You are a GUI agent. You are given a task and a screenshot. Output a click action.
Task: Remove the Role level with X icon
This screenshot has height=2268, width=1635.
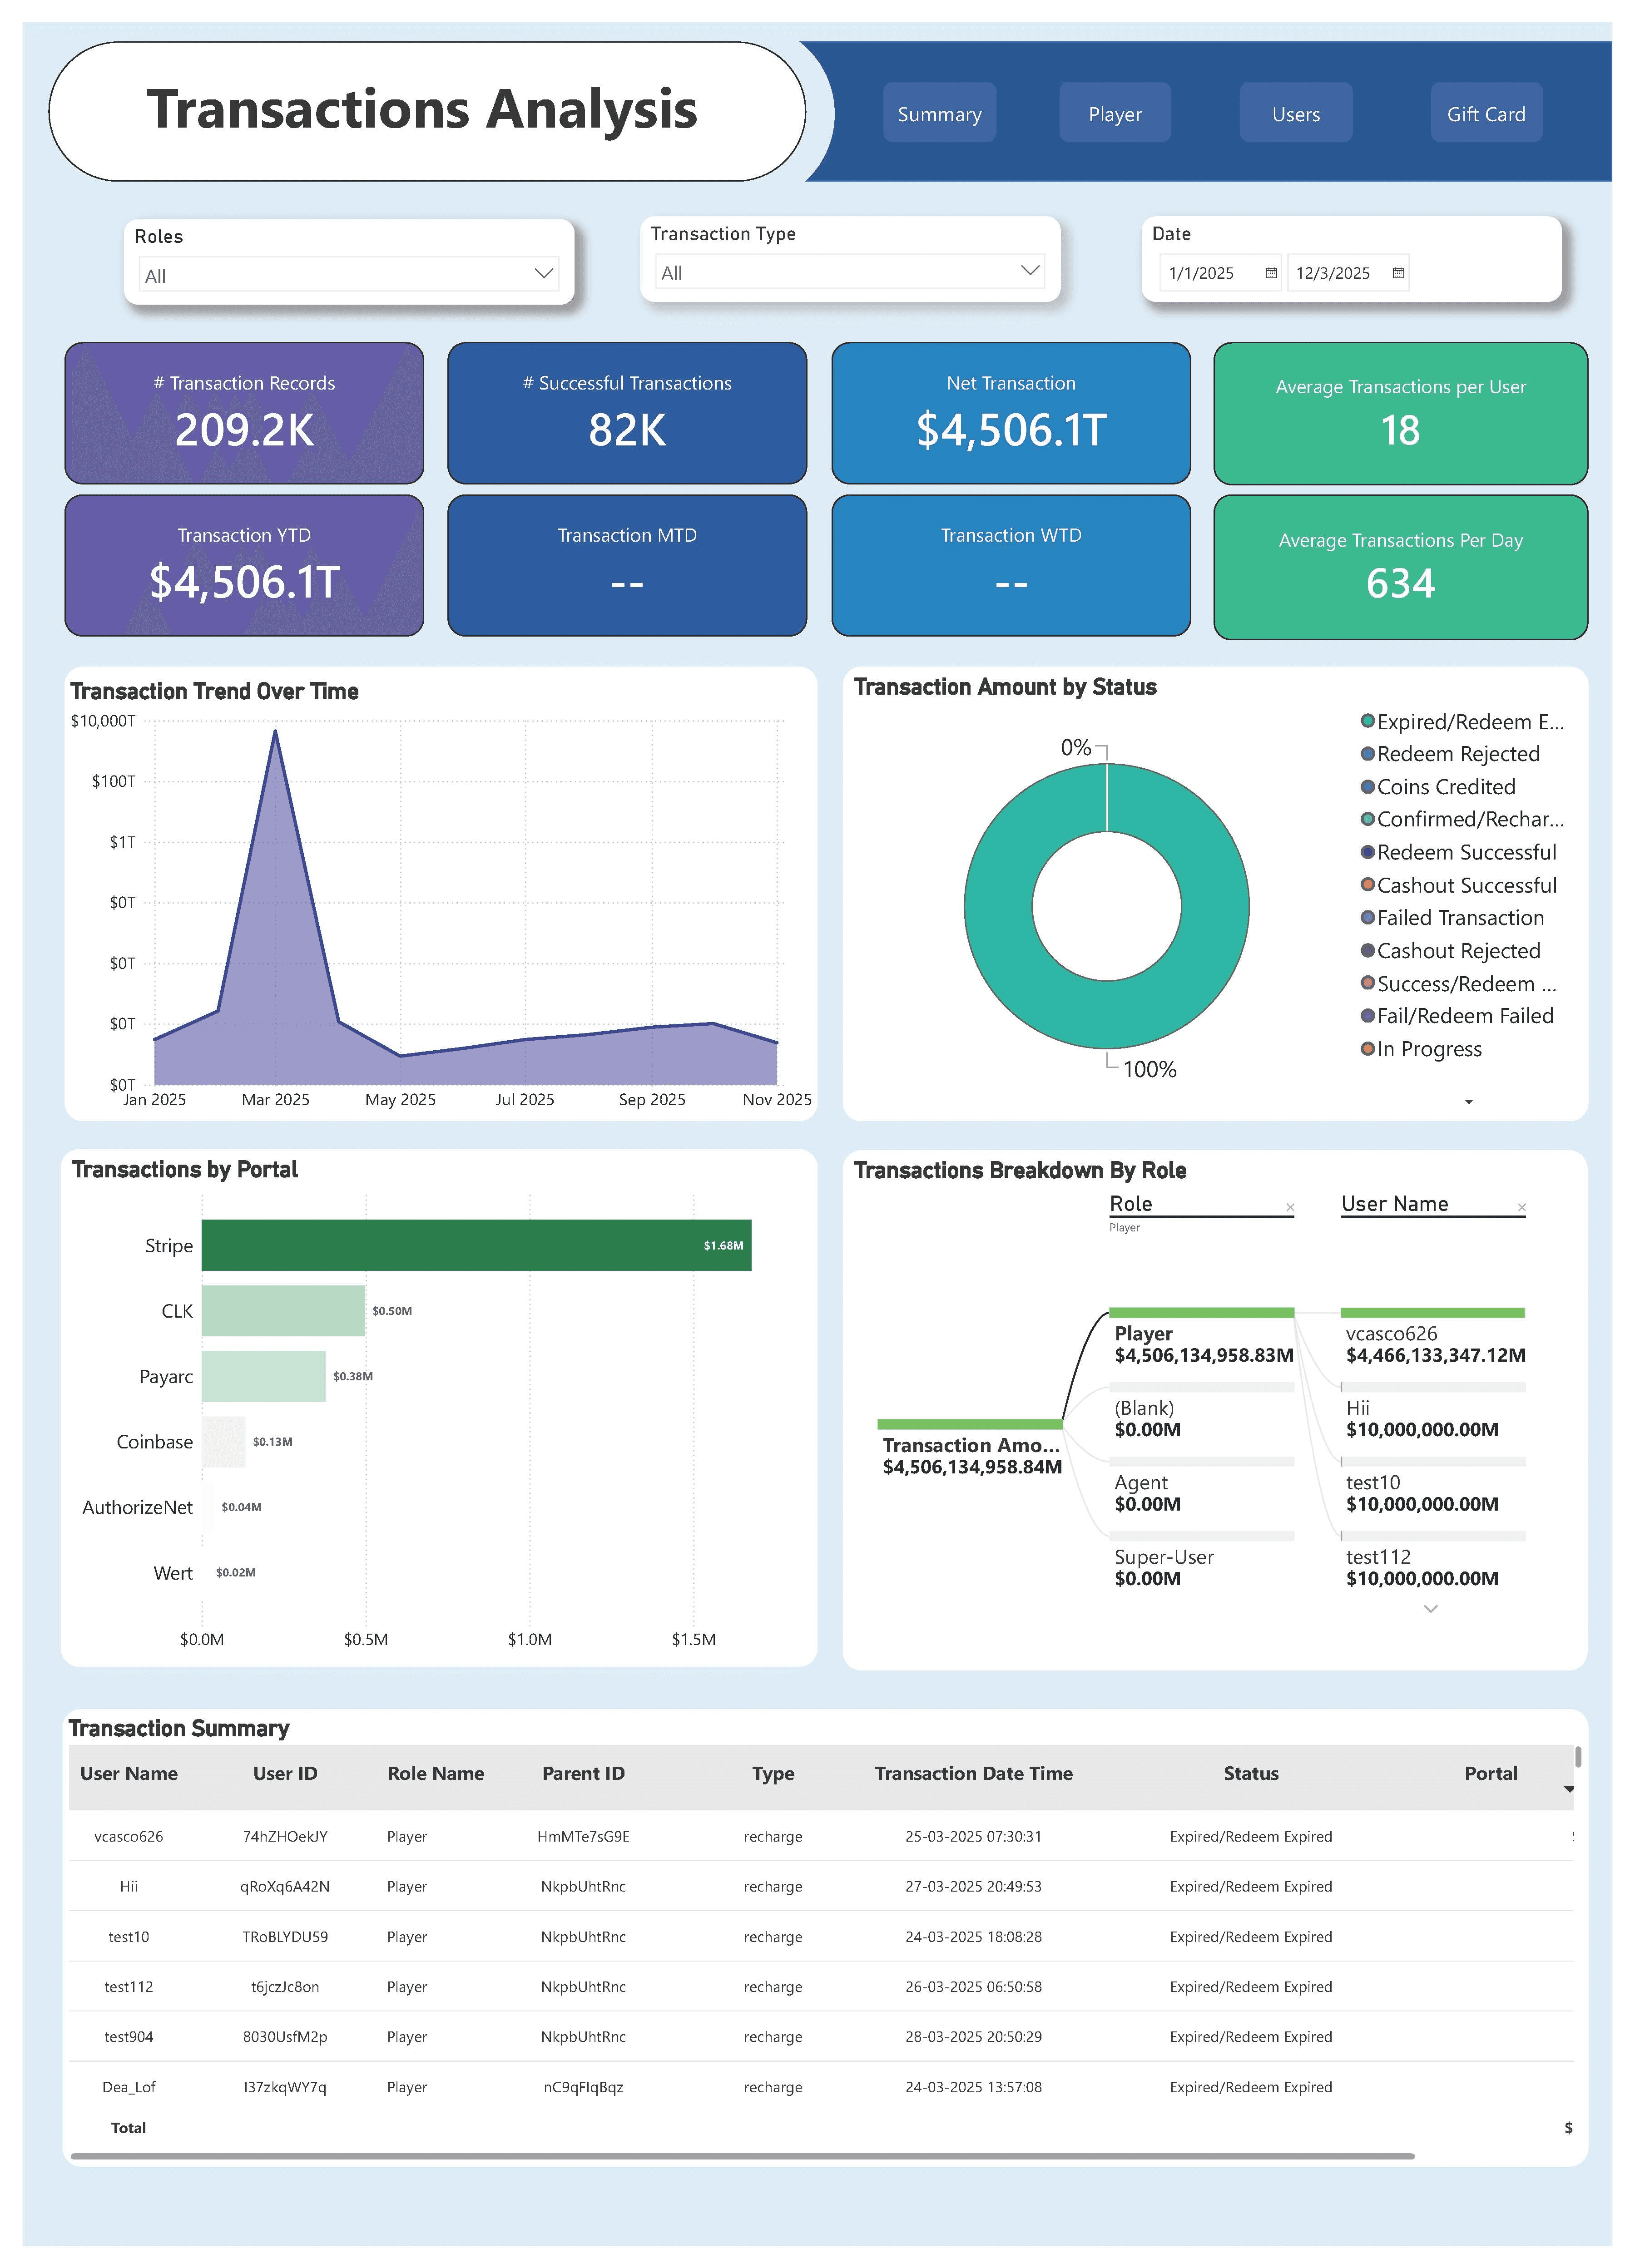tap(1290, 1208)
